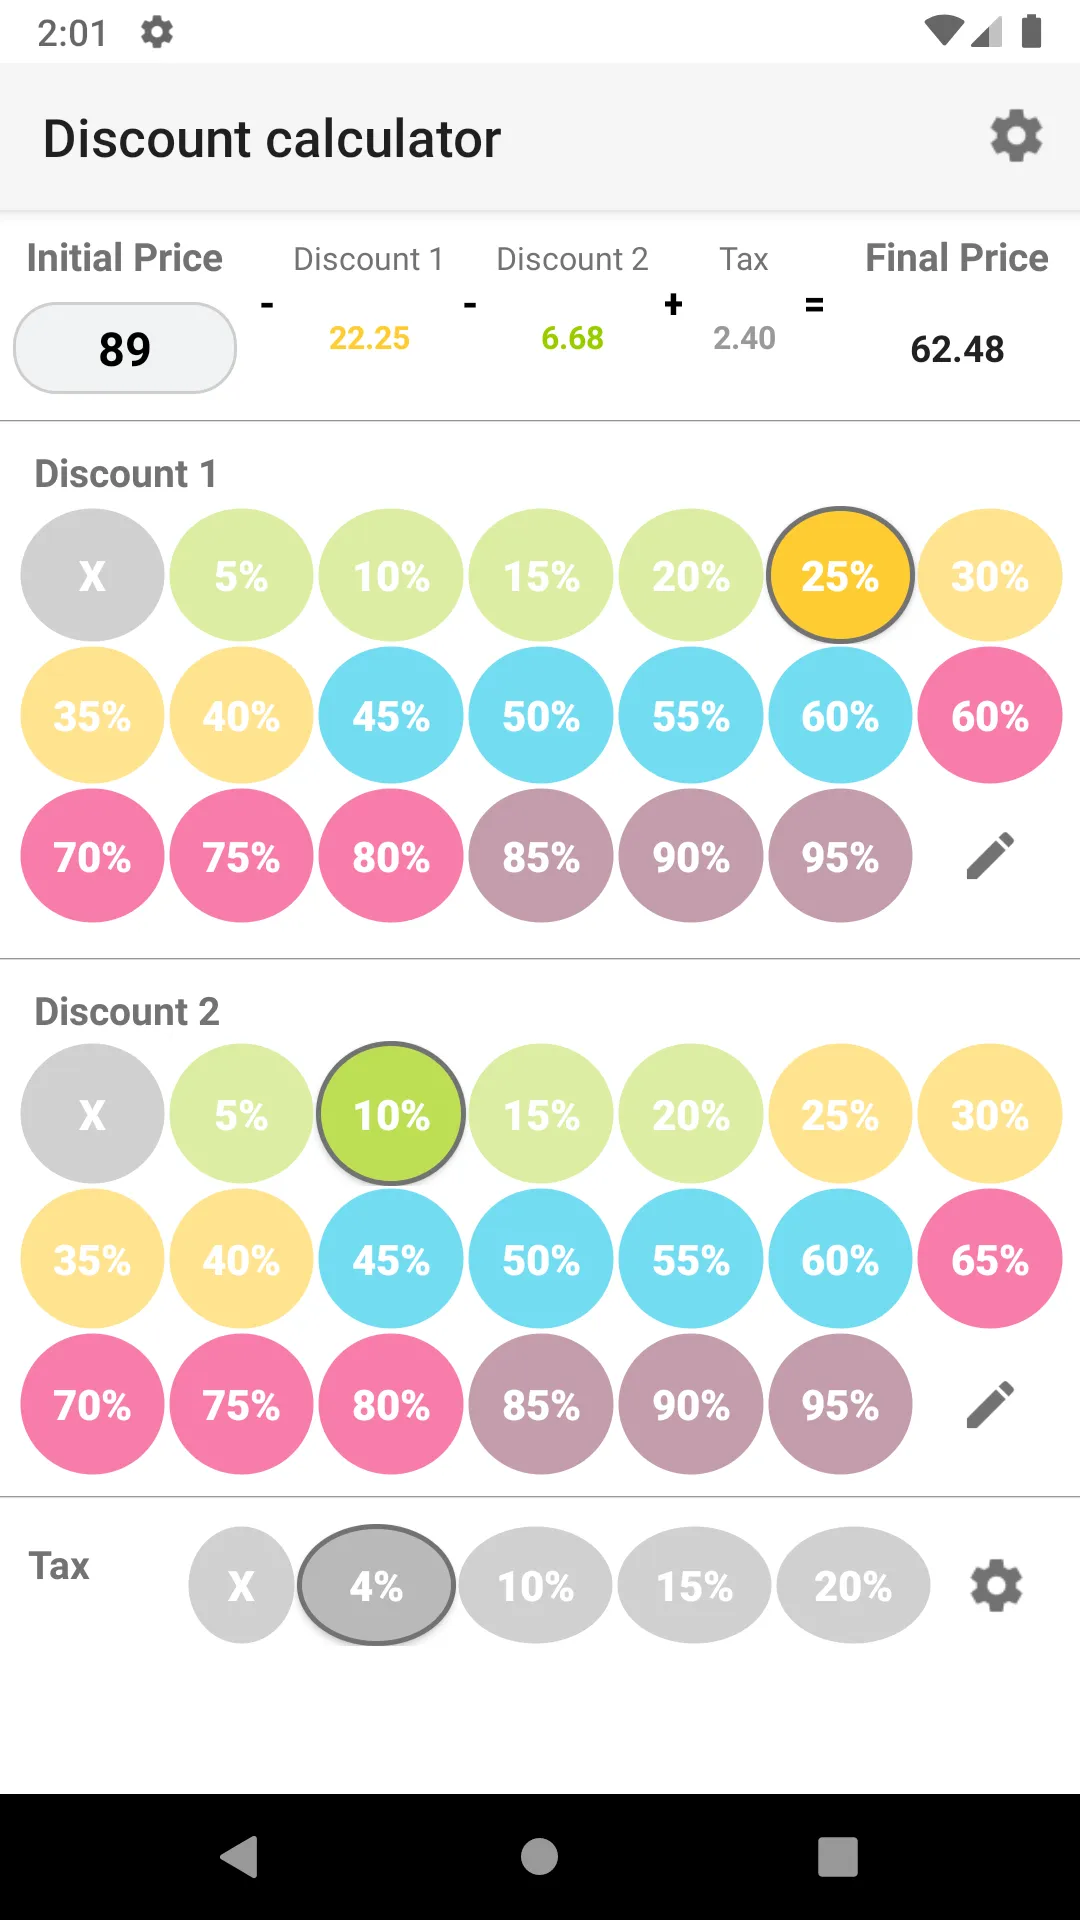This screenshot has width=1080, height=1920.
Task: Select 15% in Discount 2
Action: (541, 1114)
